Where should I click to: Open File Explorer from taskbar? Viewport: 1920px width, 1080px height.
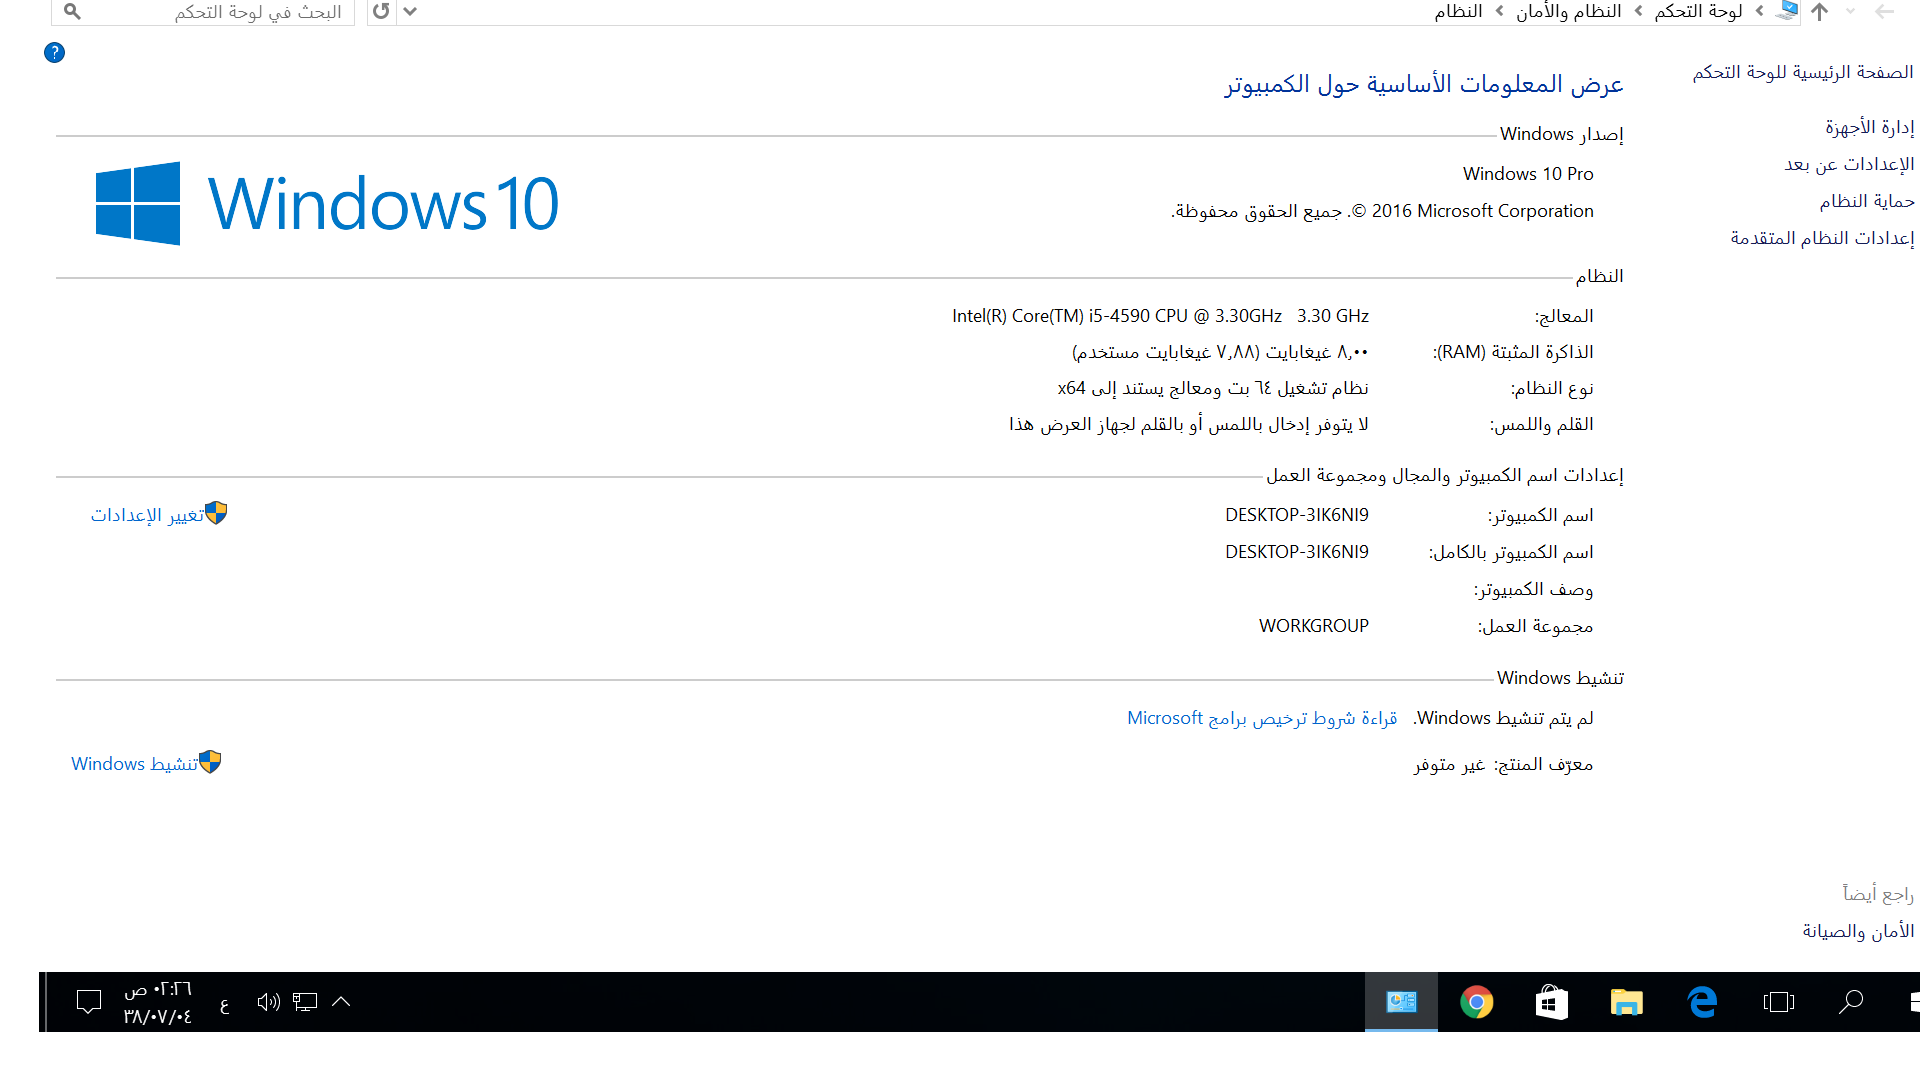[x=1627, y=1002]
